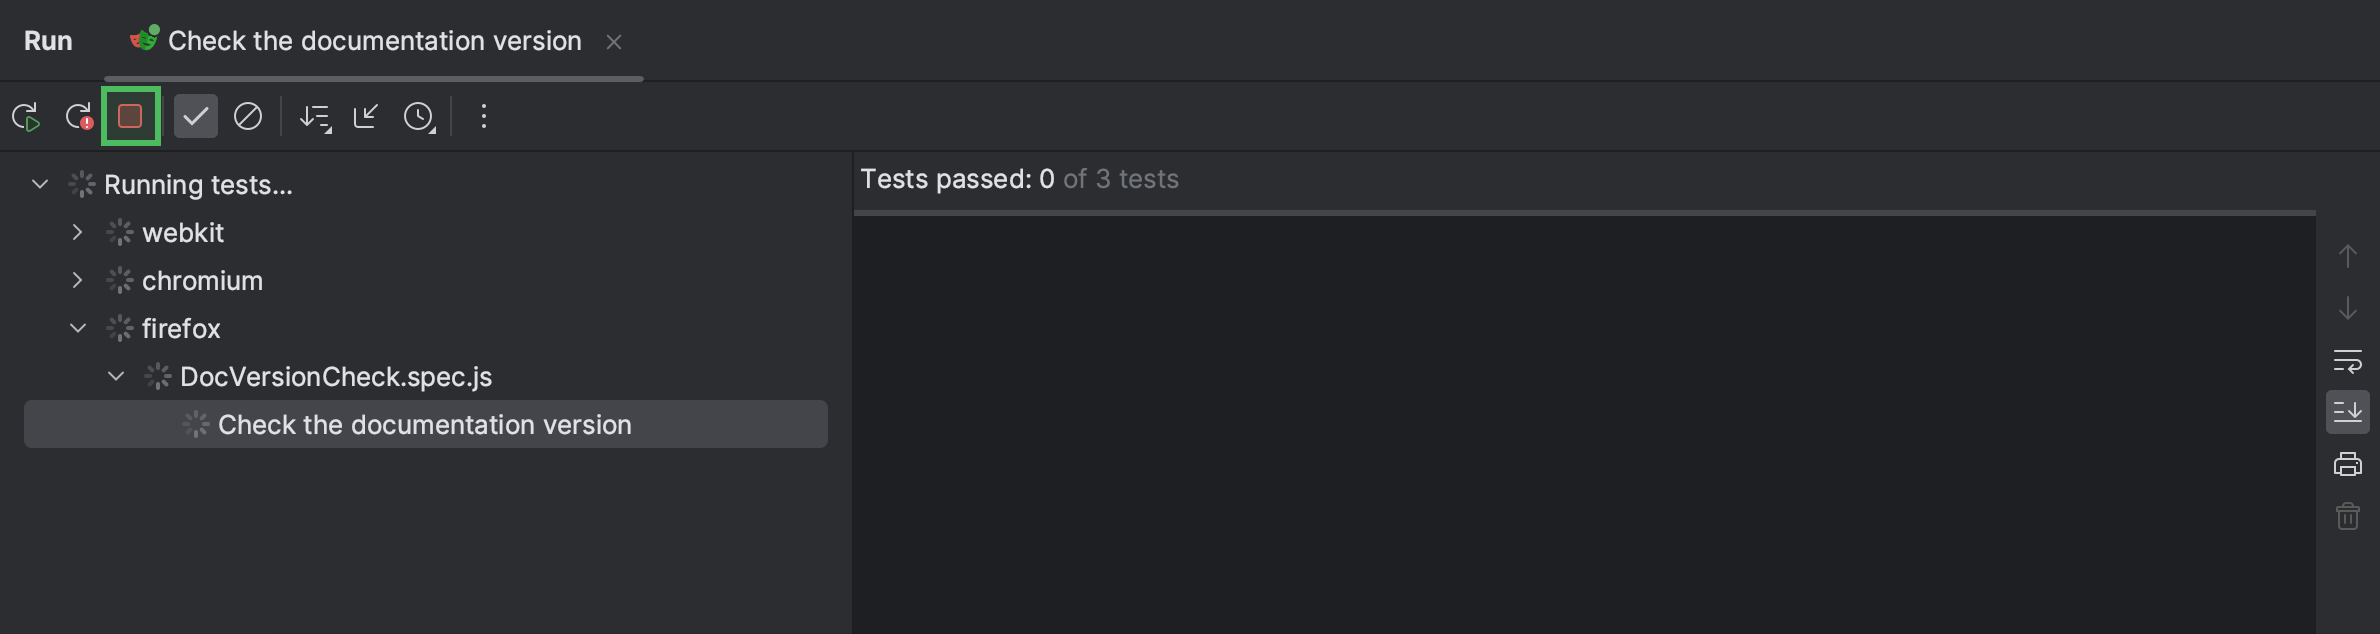Select DocVersionCheck.spec.js in the tree
The image size is (2380, 634).
point(335,376)
